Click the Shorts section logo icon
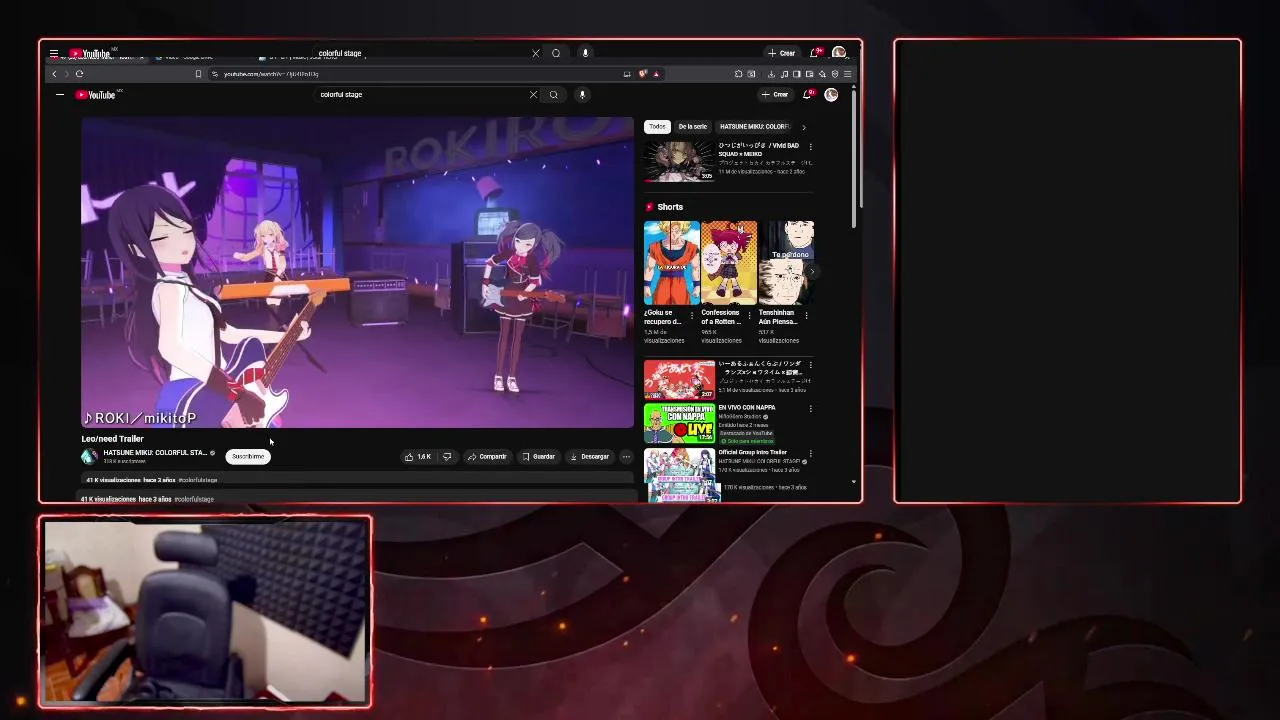The height and width of the screenshot is (720, 1280). tap(649, 207)
